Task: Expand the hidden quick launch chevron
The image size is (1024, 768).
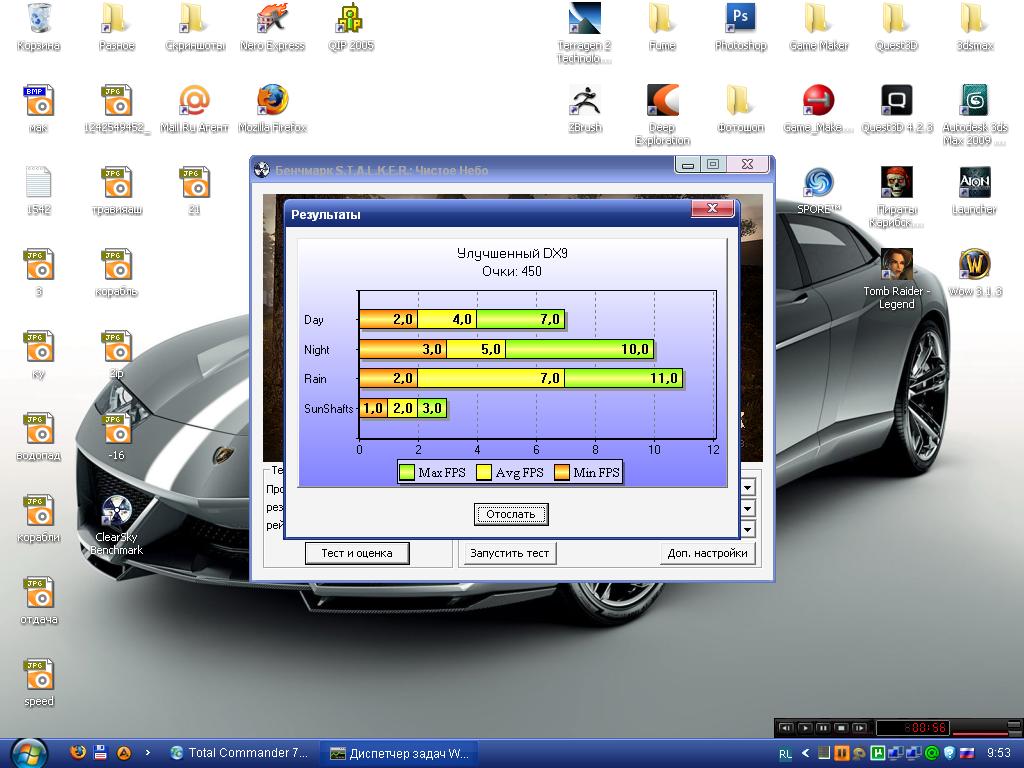Action: 148,752
